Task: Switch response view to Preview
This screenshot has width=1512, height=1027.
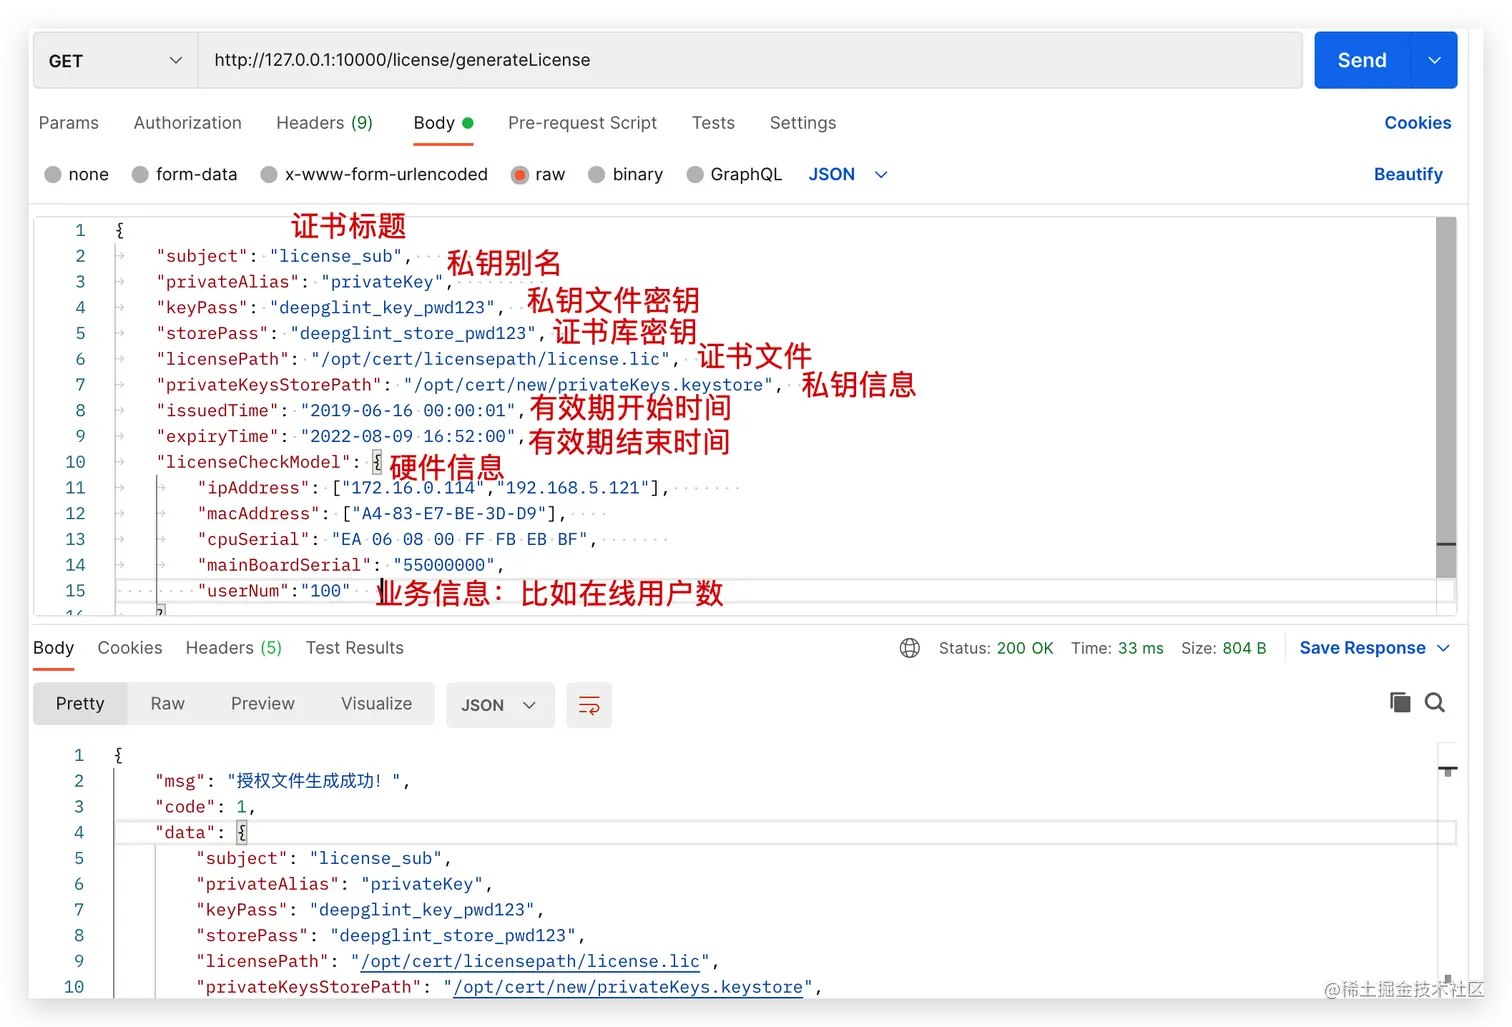Action: (263, 704)
